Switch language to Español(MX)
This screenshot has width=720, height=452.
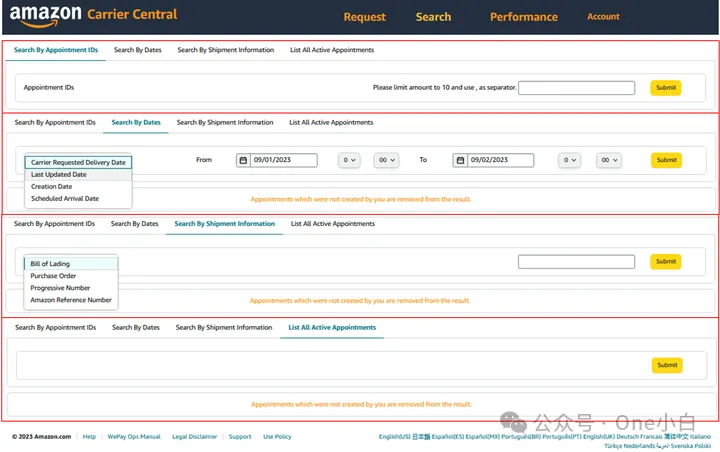click(483, 437)
